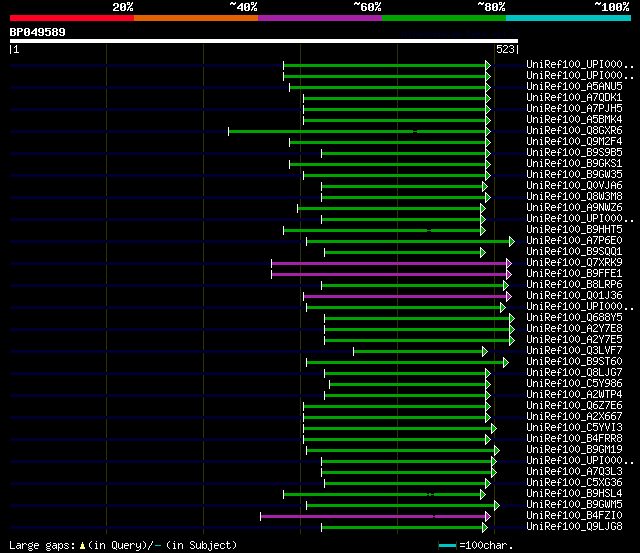640x553 pixels.
Task: Click the long green alignment bar in the Q8GXR6 row
Action: (x=358, y=131)
